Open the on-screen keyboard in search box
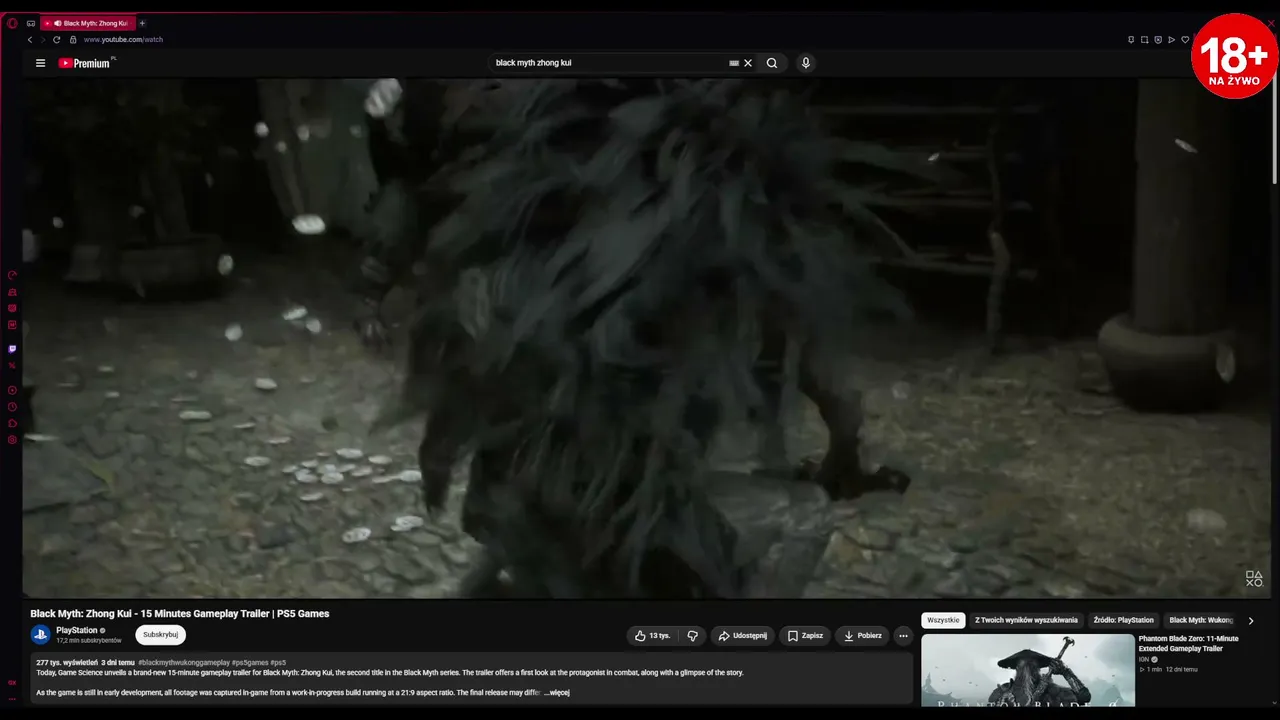The width and height of the screenshot is (1280, 720). [734, 63]
